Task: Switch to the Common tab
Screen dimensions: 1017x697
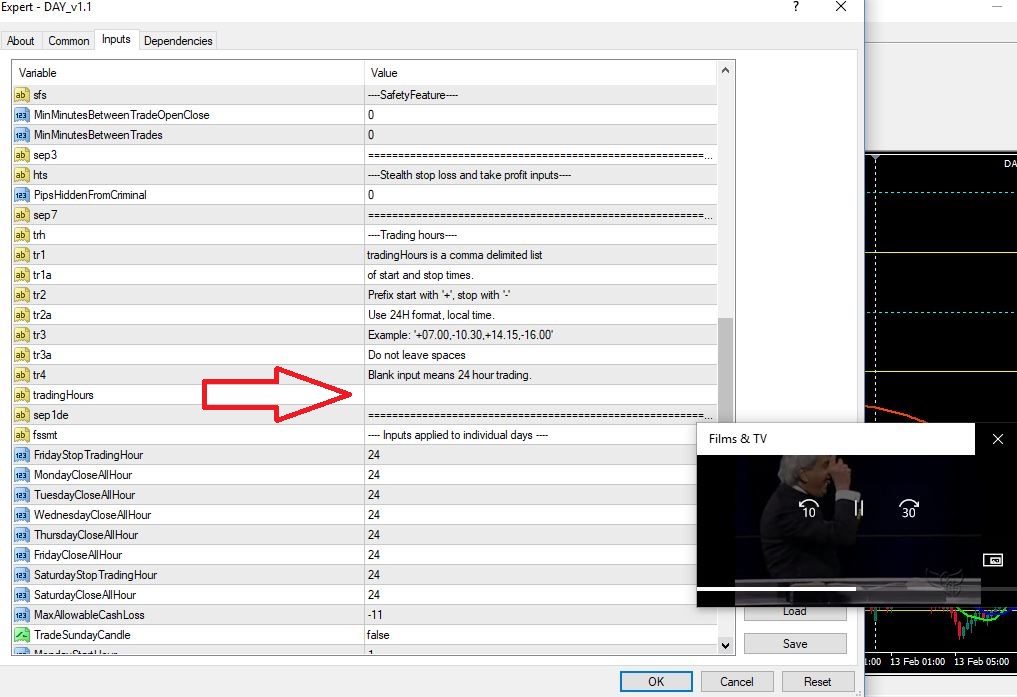Action: coord(69,41)
